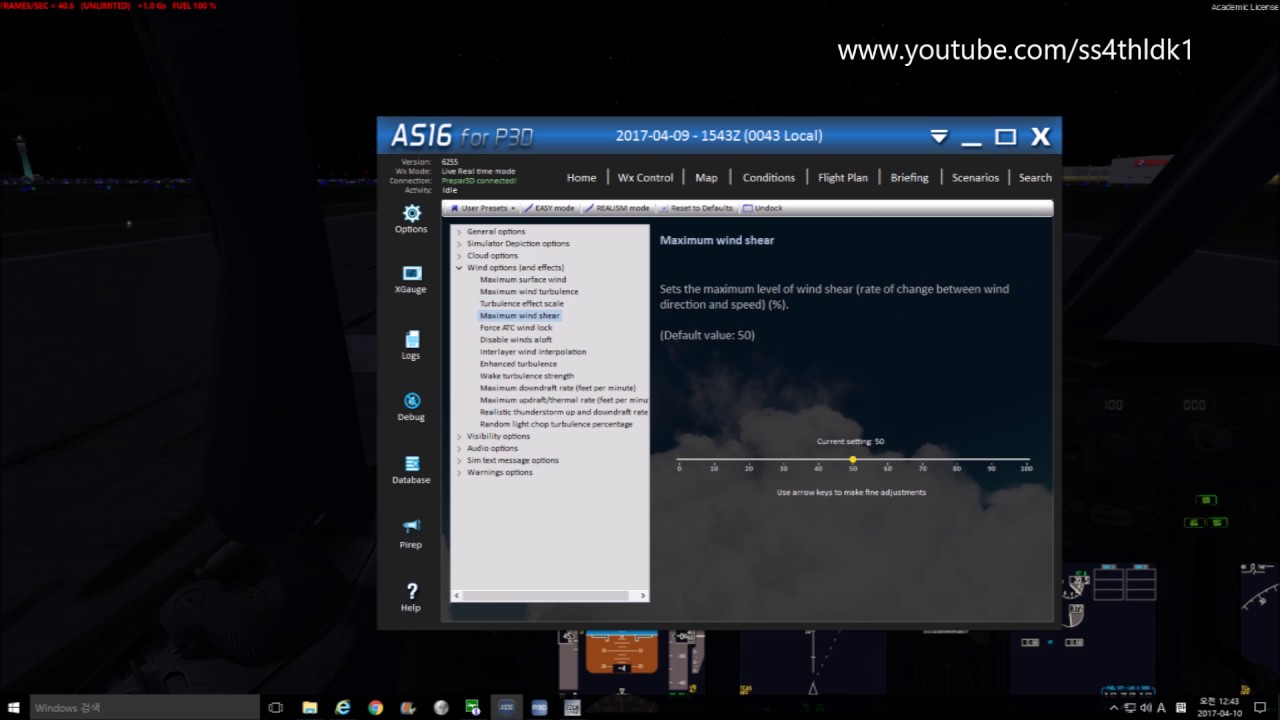
Task: Launch Google Chrome from the taskbar
Action: 375,707
